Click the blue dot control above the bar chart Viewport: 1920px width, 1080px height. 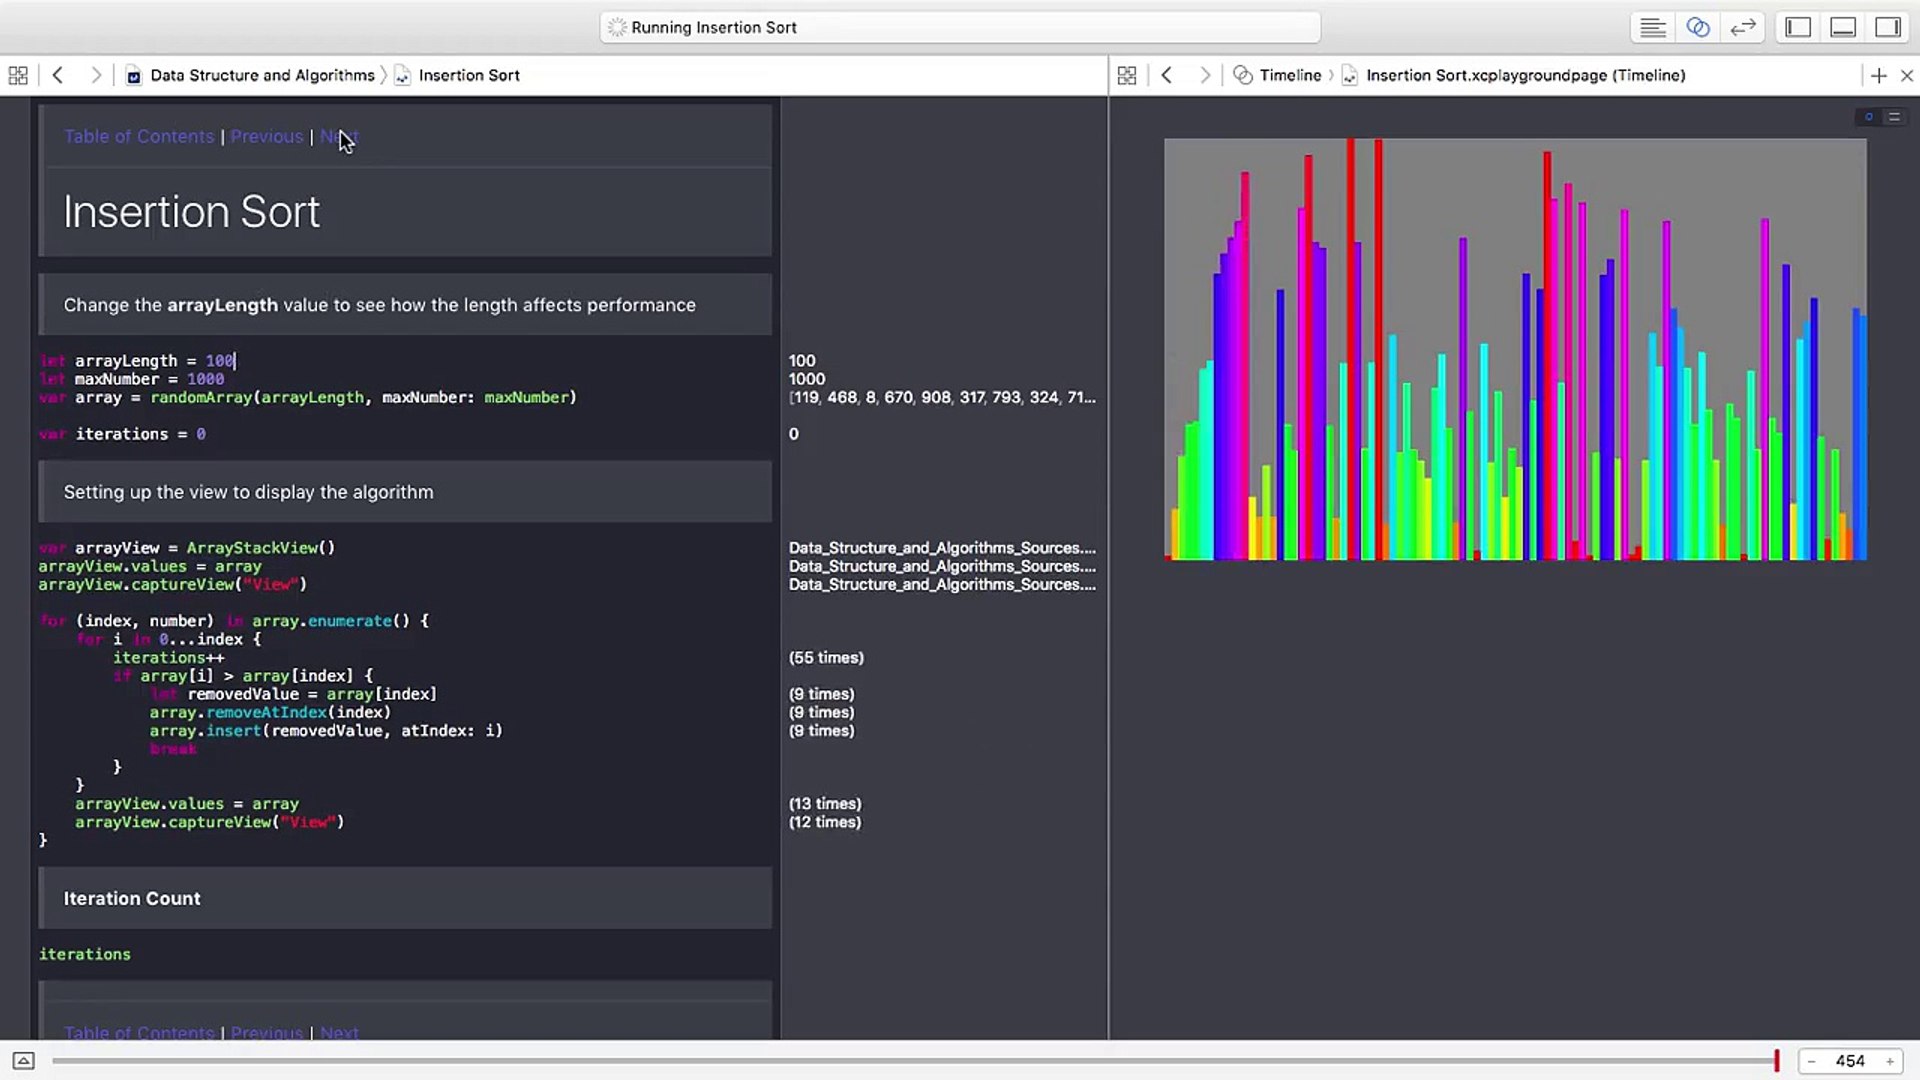(x=1868, y=117)
